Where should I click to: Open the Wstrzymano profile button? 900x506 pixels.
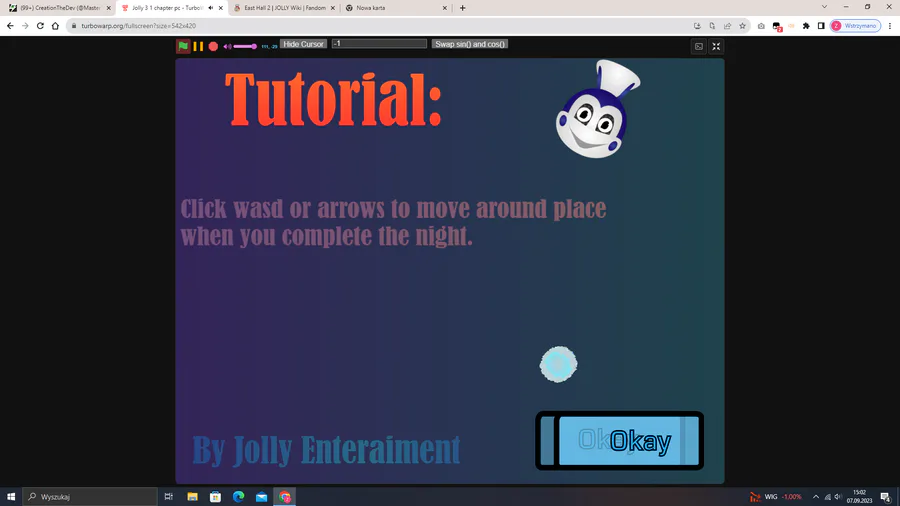(855, 26)
